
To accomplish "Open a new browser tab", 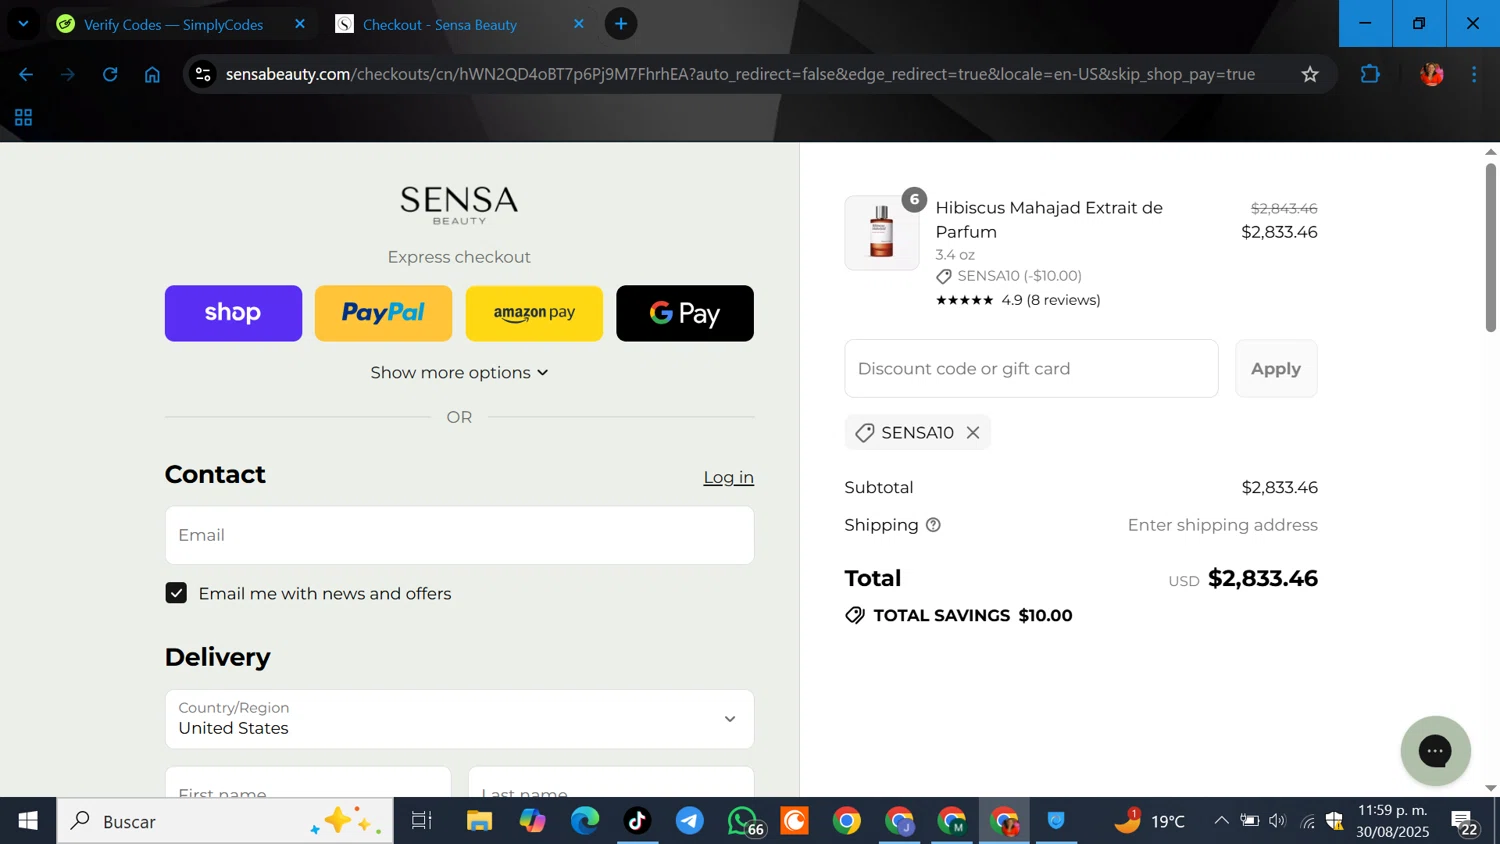I will 621,24.
